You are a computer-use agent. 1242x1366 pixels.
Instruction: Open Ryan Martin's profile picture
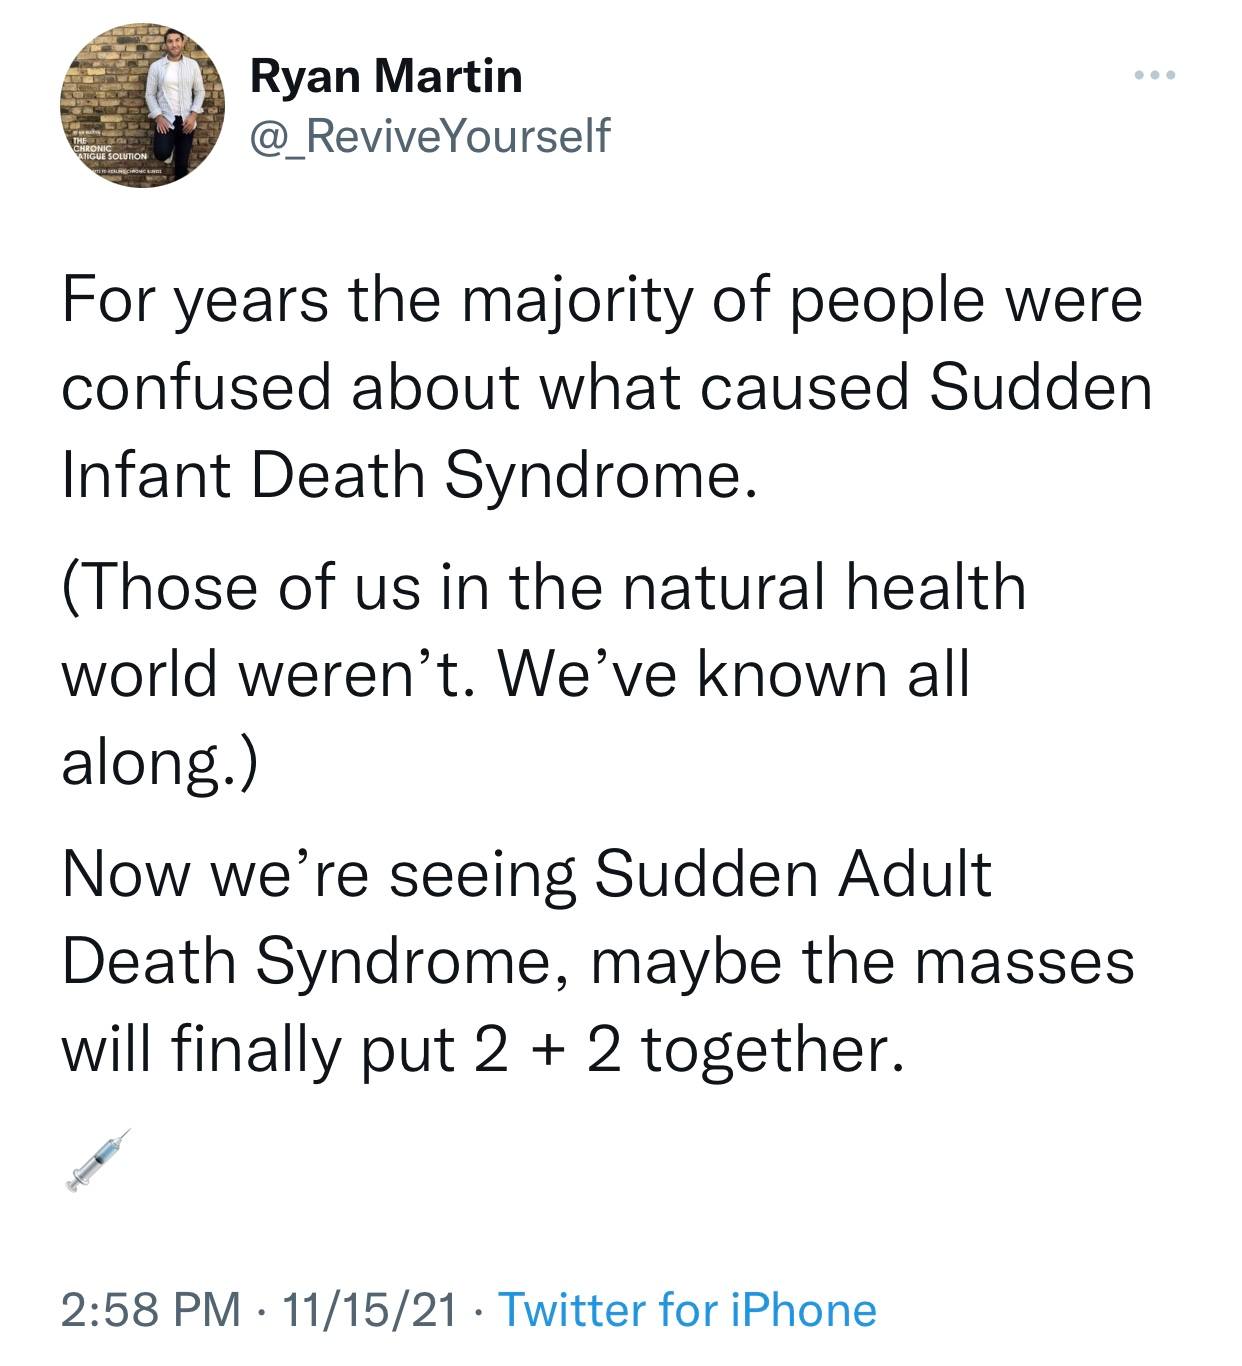coord(142,105)
